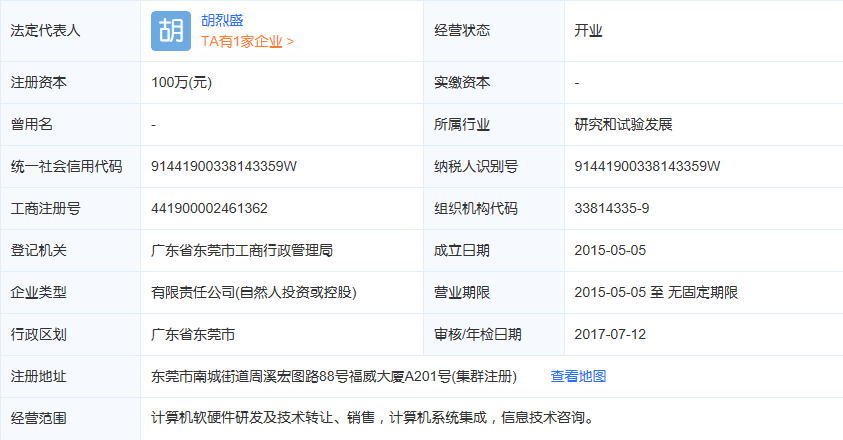Expand the orange TA有1家企业 link
This screenshot has height=440, width=843.
pyautogui.click(x=248, y=42)
